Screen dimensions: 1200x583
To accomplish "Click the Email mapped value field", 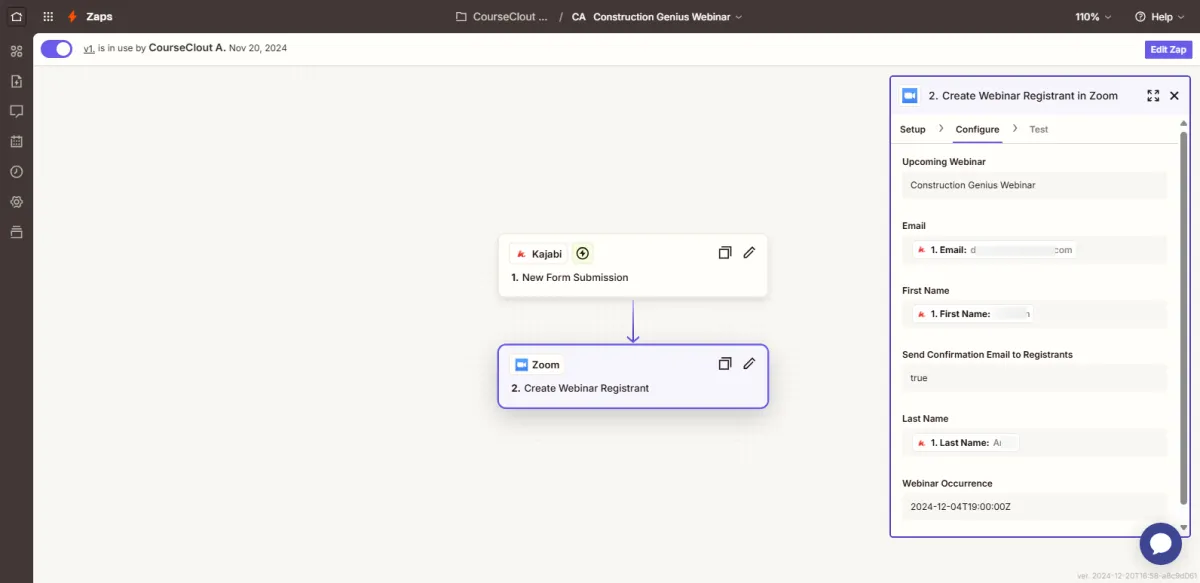I will click(x=1034, y=250).
